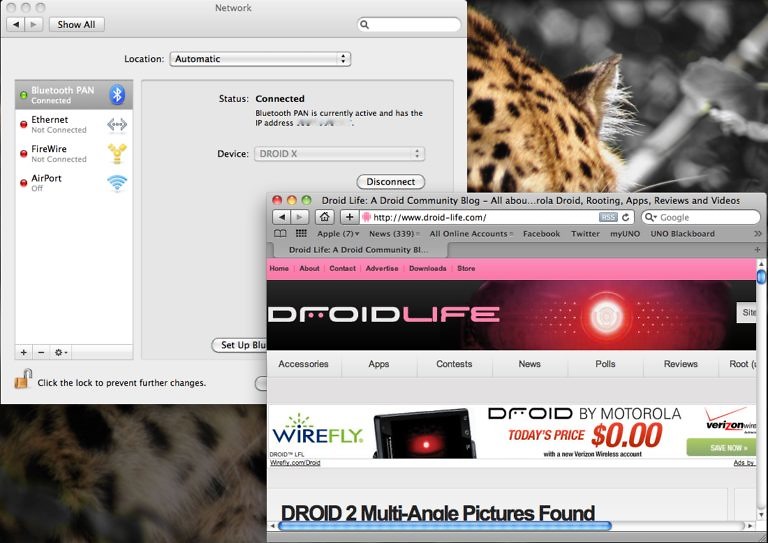Open the gear action menu below services
Image resolution: width=768 pixels, height=543 pixels.
pos(61,352)
